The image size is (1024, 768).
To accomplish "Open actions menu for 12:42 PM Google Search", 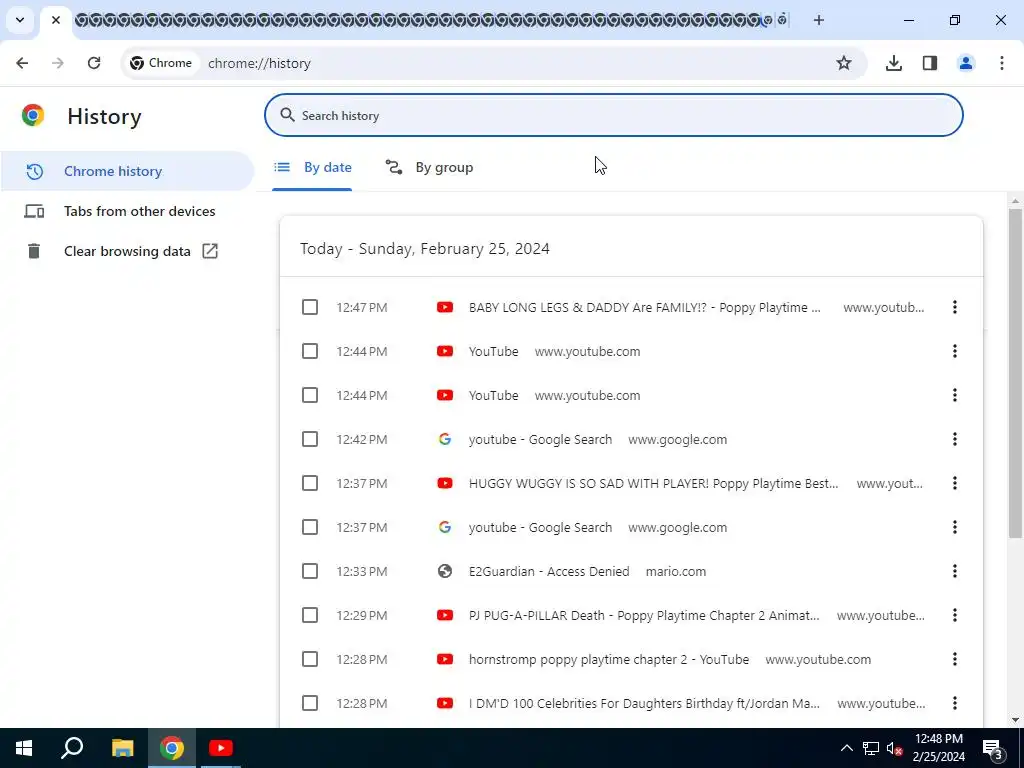I will point(955,440).
